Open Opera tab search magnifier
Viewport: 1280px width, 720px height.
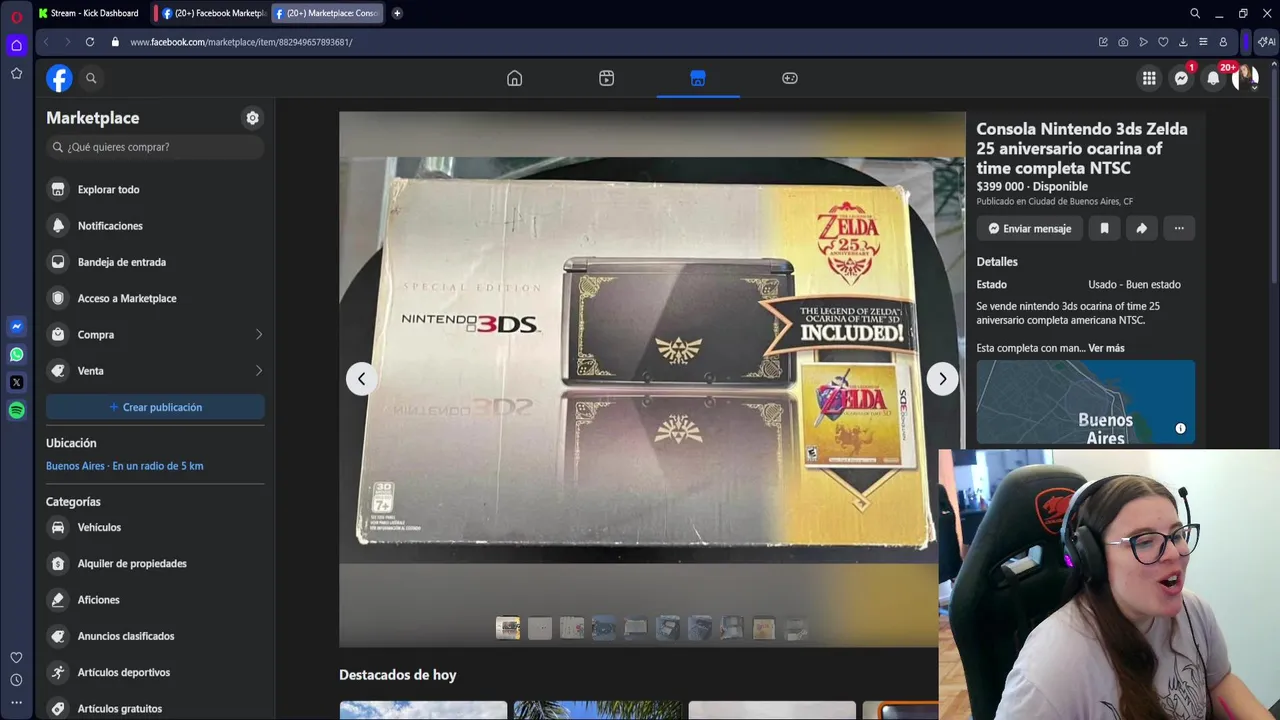(x=1195, y=13)
